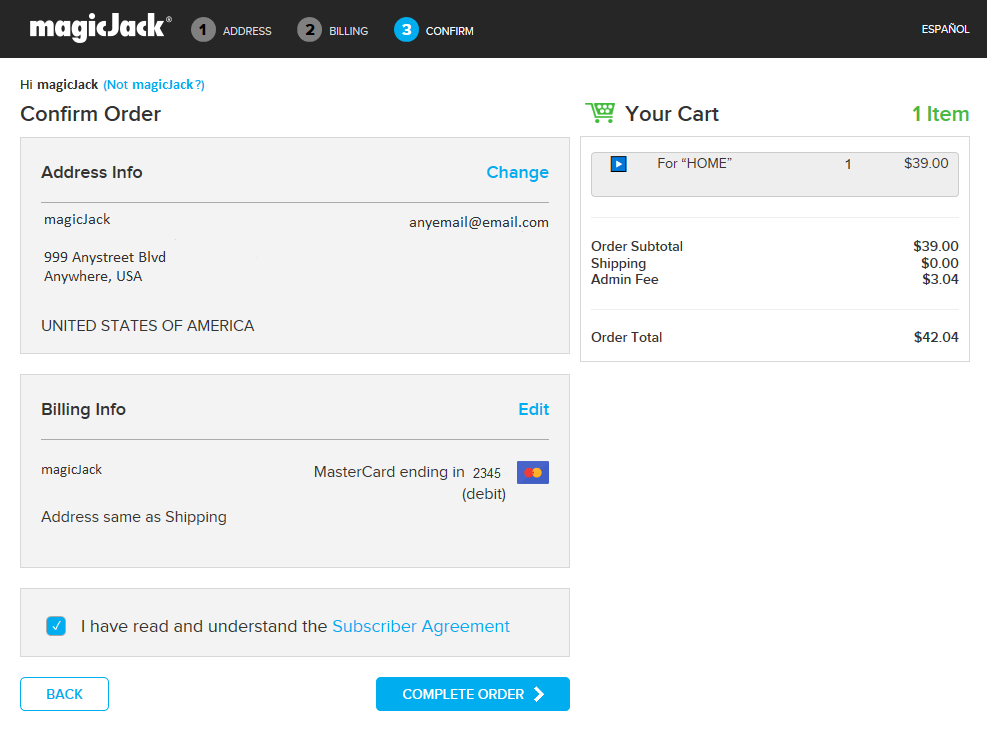Go to the Billing step label
Image resolution: width=987 pixels, height=741 pixels.
[x=349, y=31]
